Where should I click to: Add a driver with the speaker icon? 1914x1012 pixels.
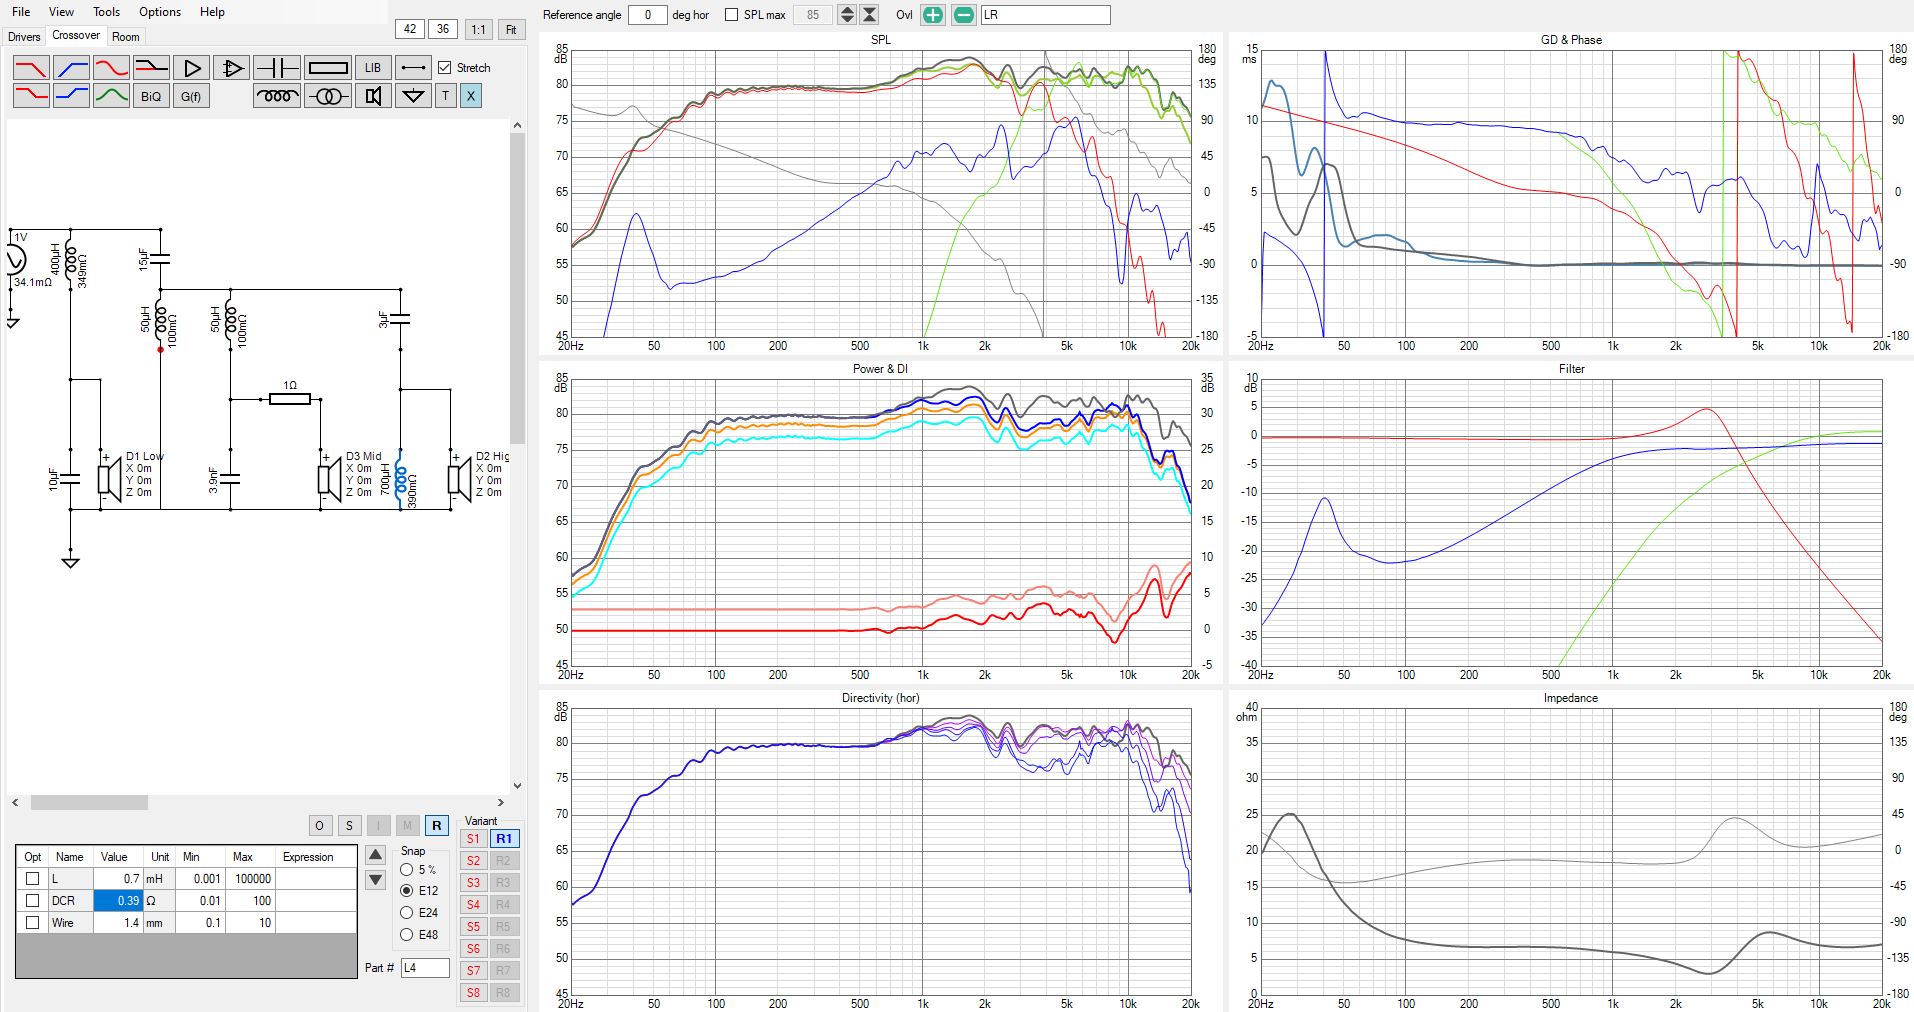pos(373,96)
